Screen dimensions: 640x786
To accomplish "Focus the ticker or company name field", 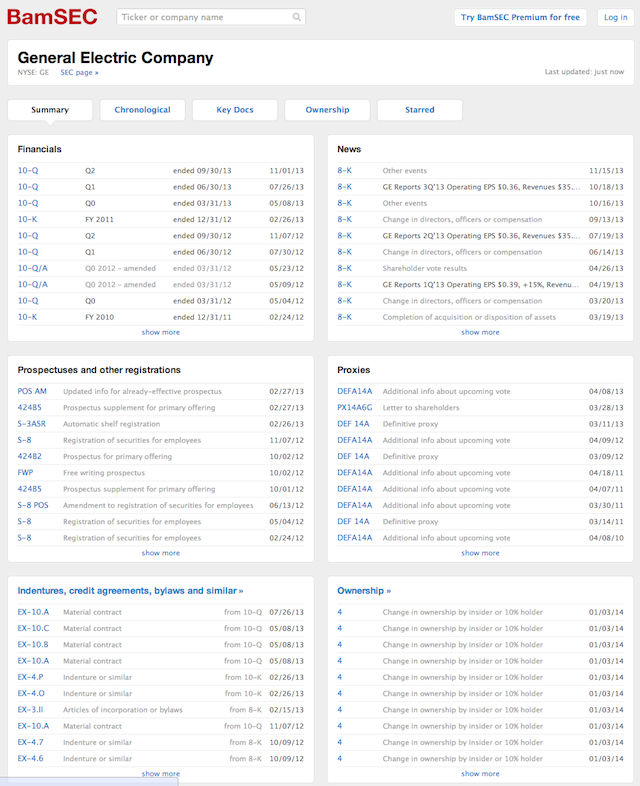I will coord(211,17).
